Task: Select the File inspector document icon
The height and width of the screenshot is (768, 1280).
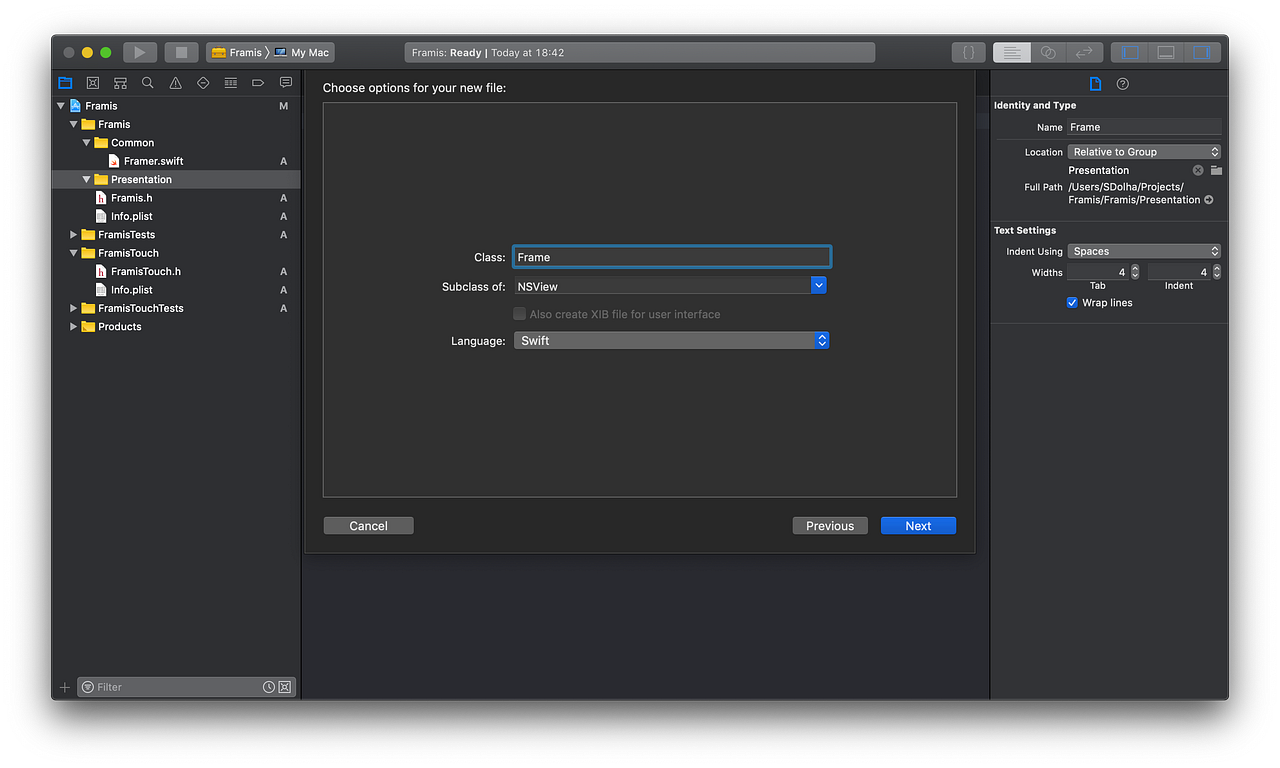Action: tap(1093, 83)
